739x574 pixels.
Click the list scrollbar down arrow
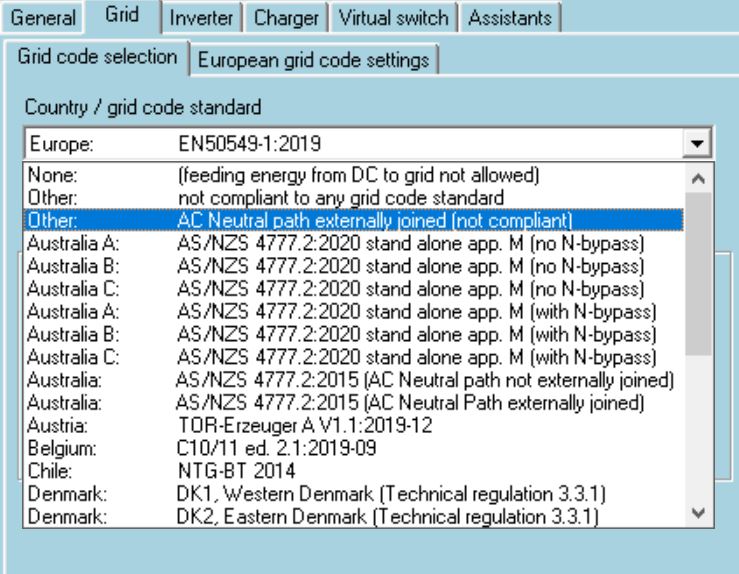pos(698,513)
